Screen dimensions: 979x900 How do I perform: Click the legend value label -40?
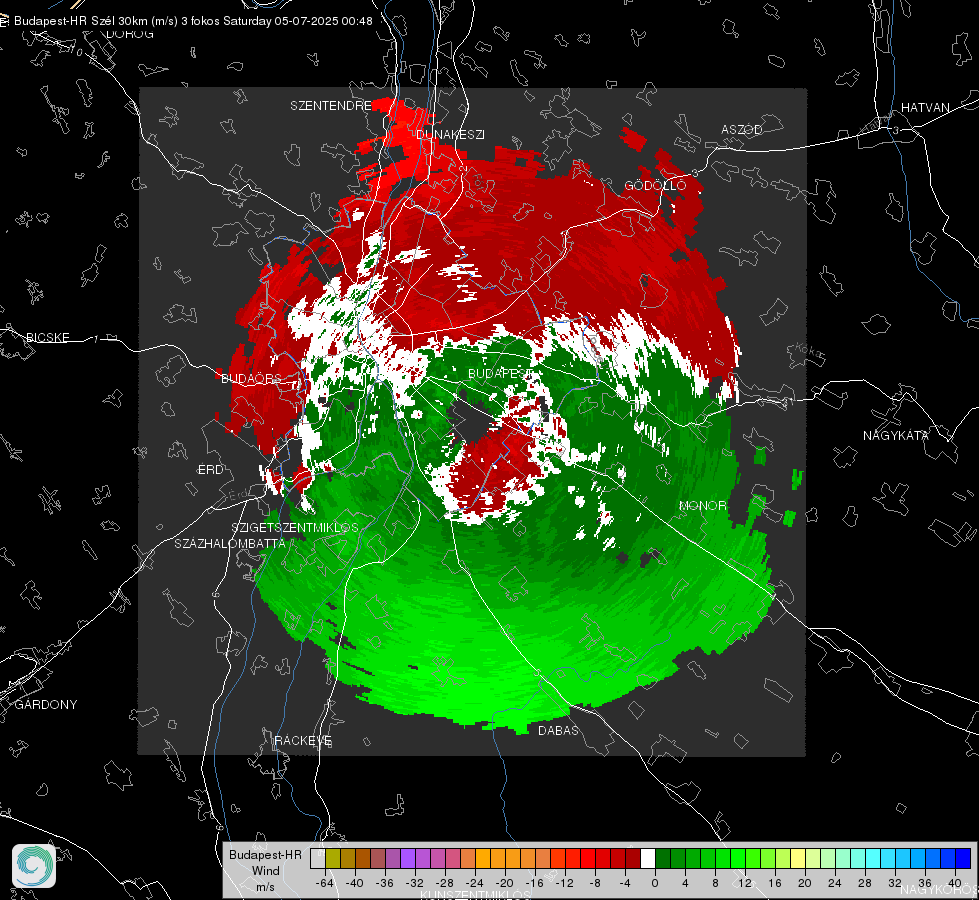click(355, 883)
